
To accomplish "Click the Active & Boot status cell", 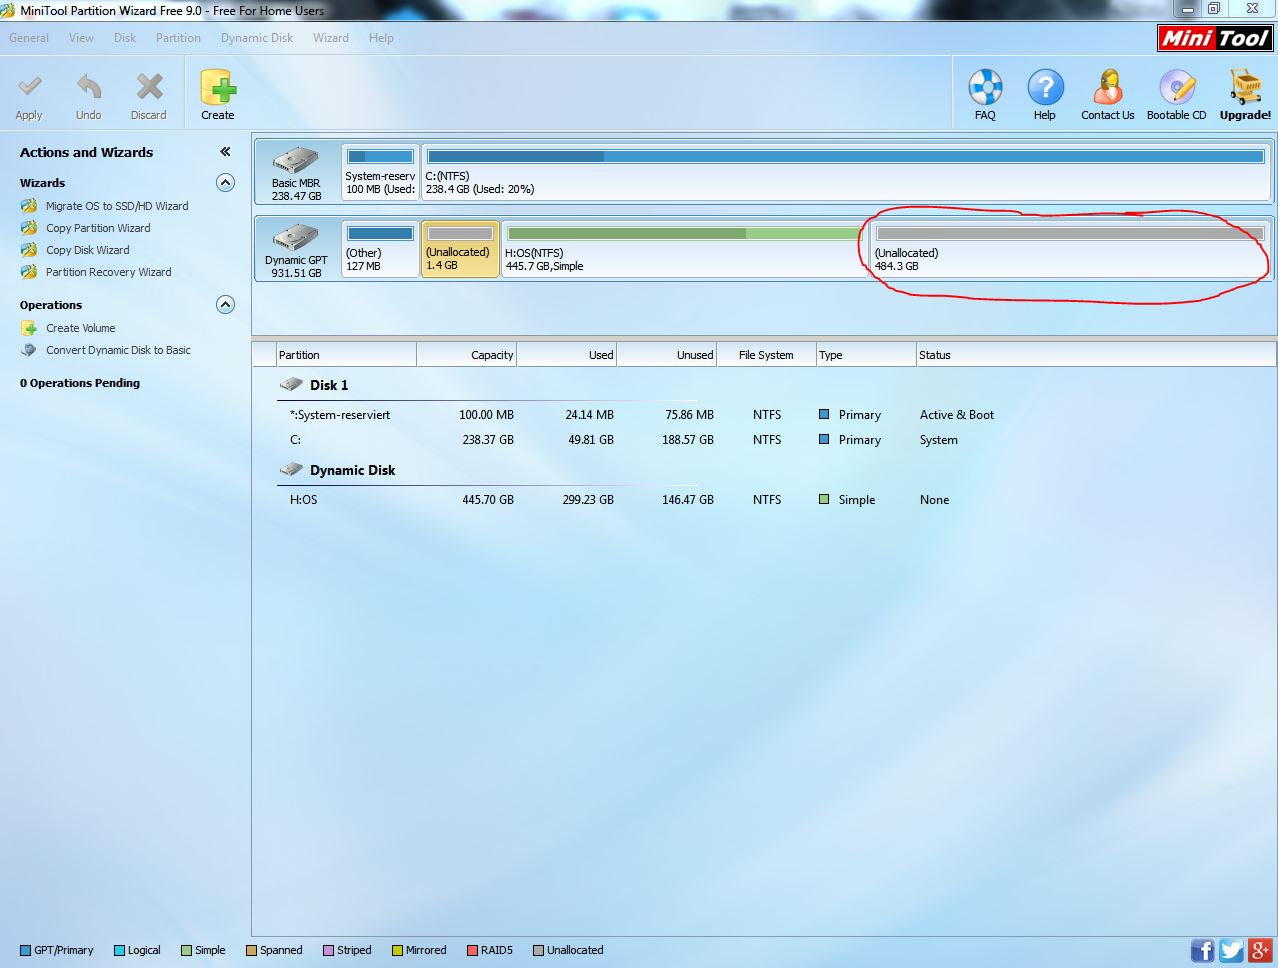I will pyautogui.click(x=957, y=415).
